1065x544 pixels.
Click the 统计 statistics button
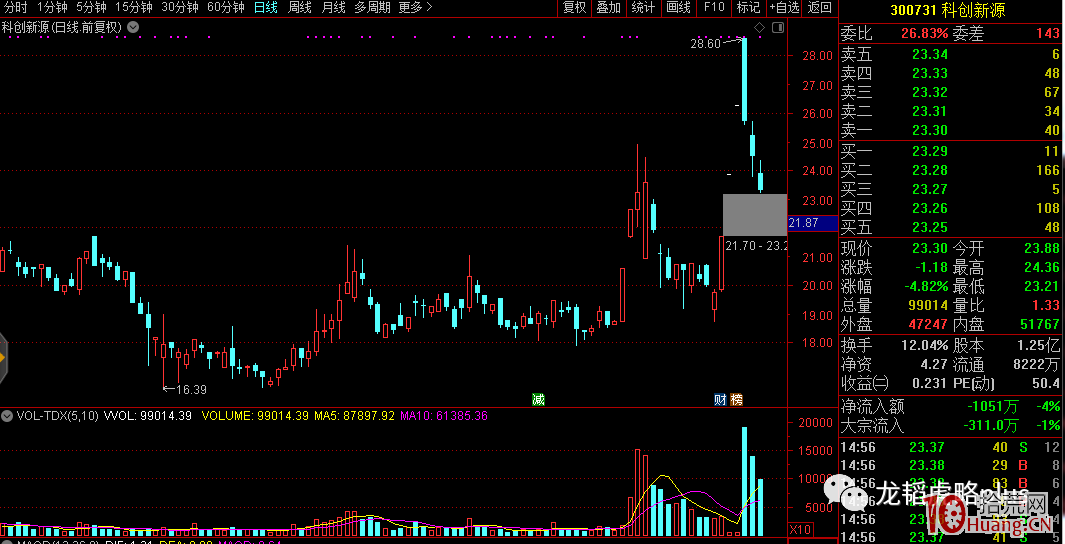coord(643,8)
